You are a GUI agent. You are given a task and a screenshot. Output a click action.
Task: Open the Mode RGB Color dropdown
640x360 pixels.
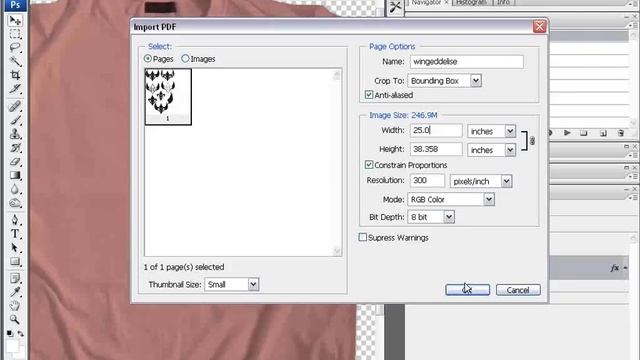(489, 199)
